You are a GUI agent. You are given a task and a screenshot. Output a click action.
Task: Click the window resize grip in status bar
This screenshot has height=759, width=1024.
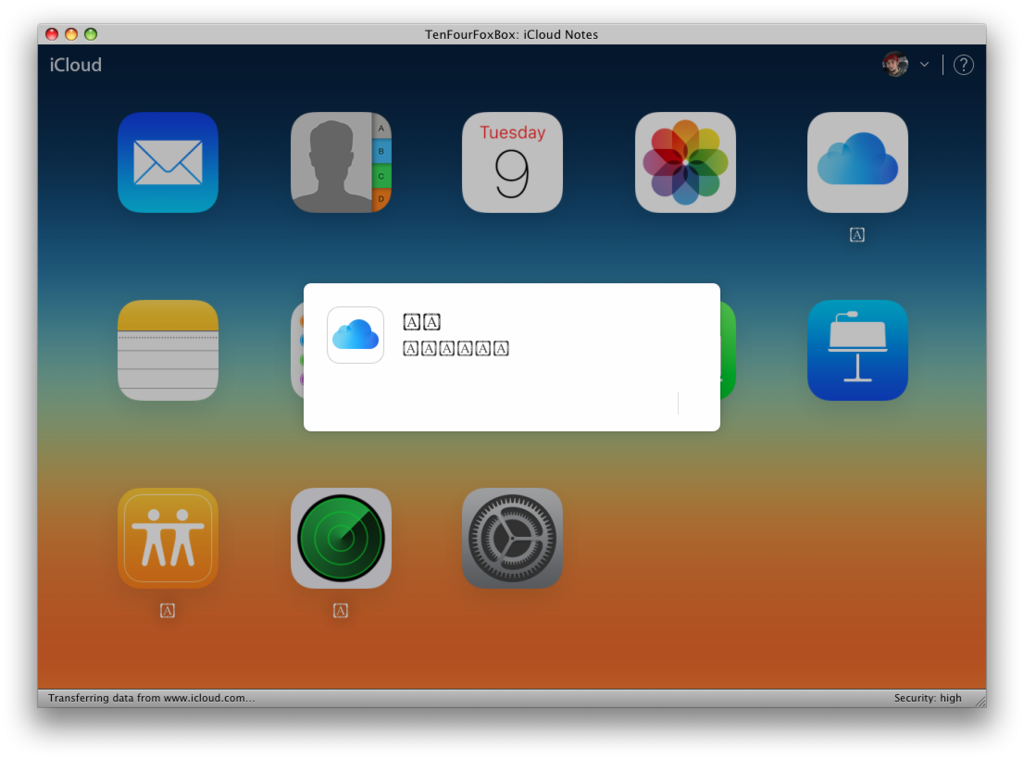point(980,701)
